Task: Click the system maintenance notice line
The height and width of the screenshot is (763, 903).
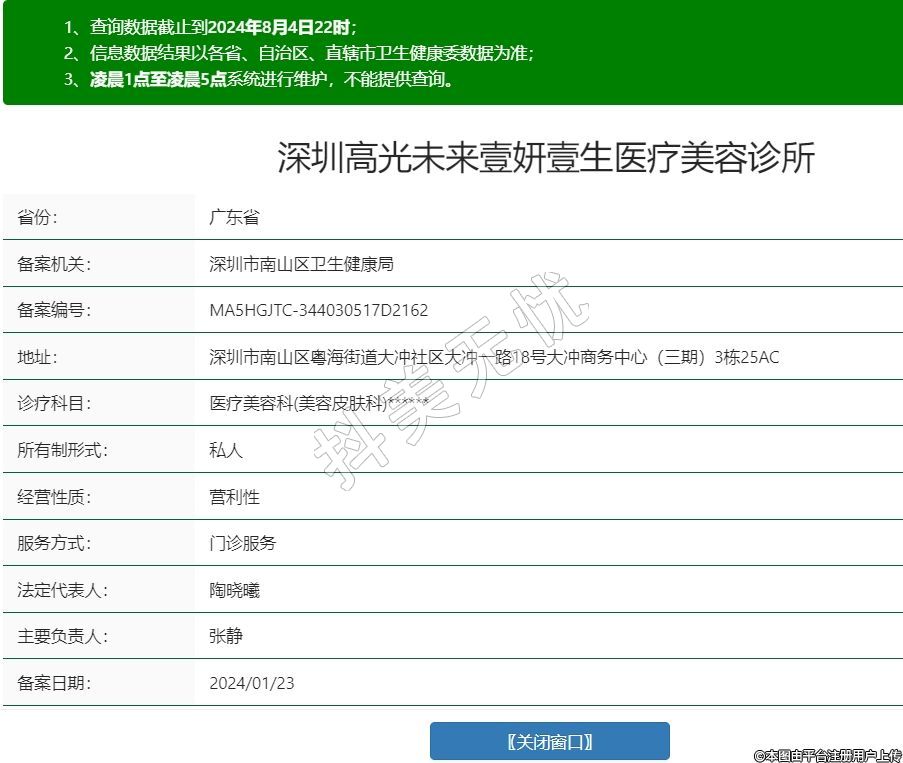Action: [x=259, y=80]
